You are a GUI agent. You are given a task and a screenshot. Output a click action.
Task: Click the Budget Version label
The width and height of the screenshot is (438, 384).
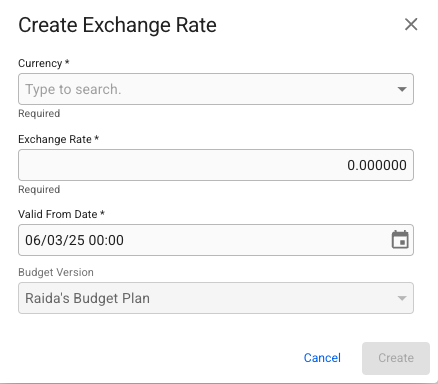tap(56, 272)
